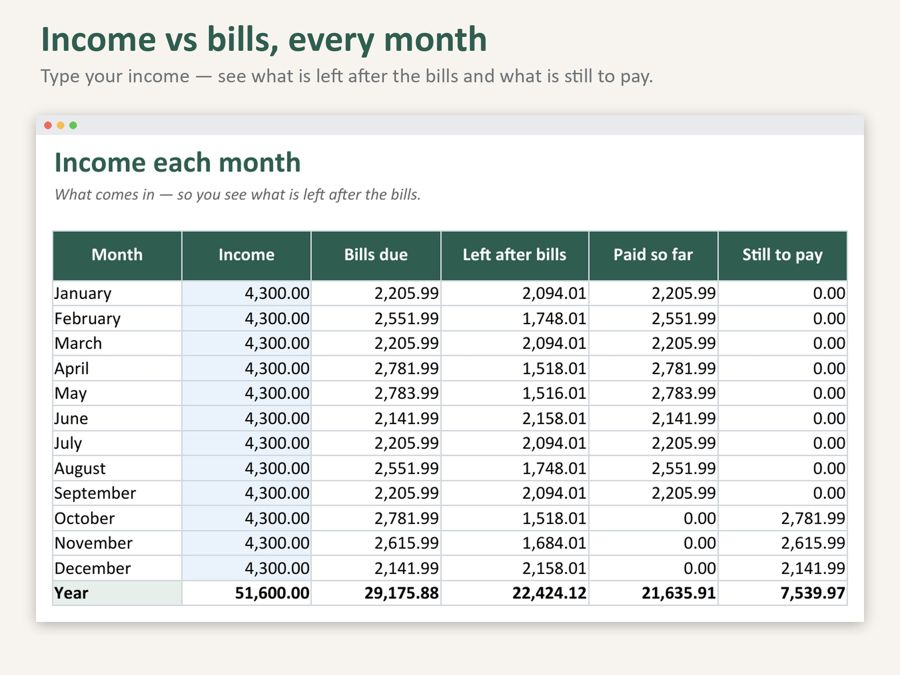Screen dimensions: 900x675
Task: Click the December income input cell
Action: pos(246,568)
